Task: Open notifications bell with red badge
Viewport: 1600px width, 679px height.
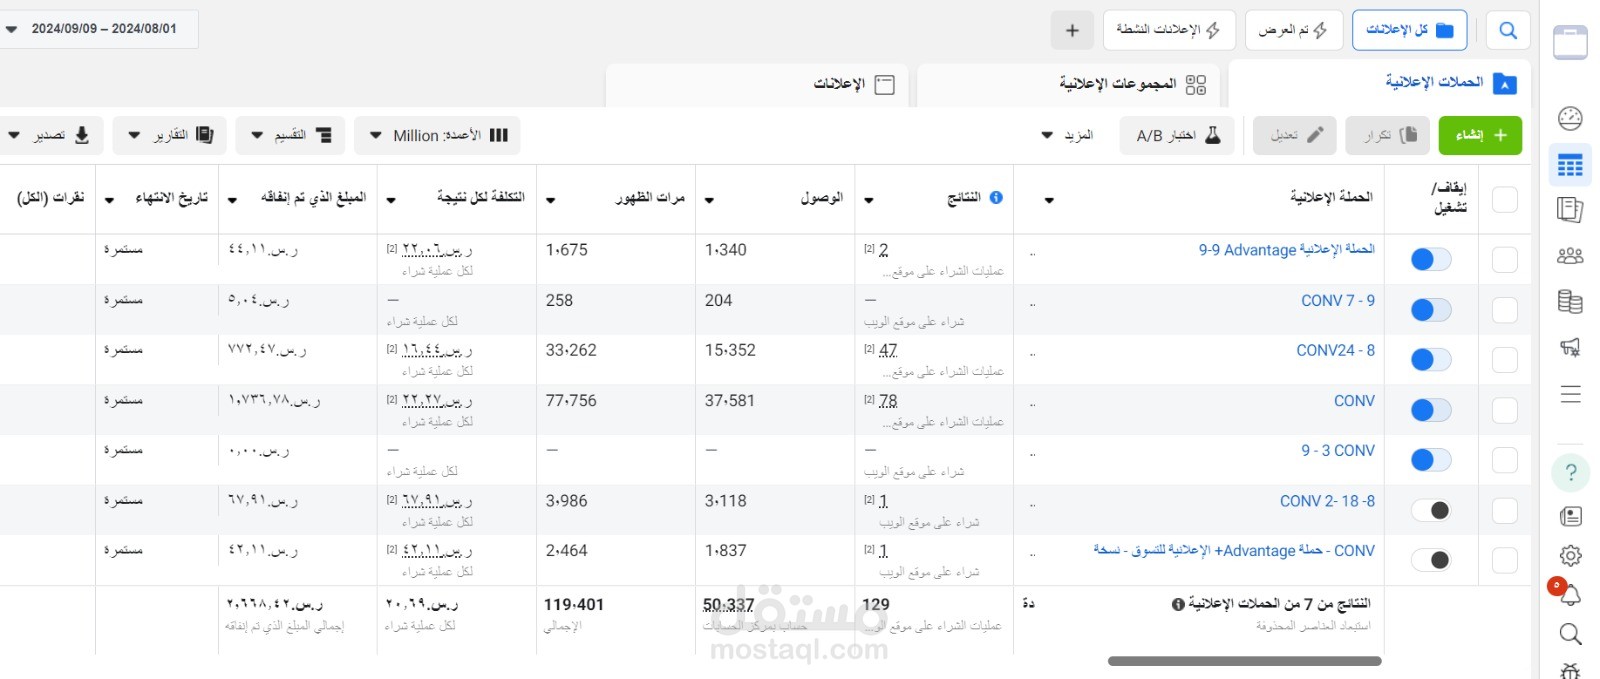Action: pyautogui.click(x=1570, y=595)
